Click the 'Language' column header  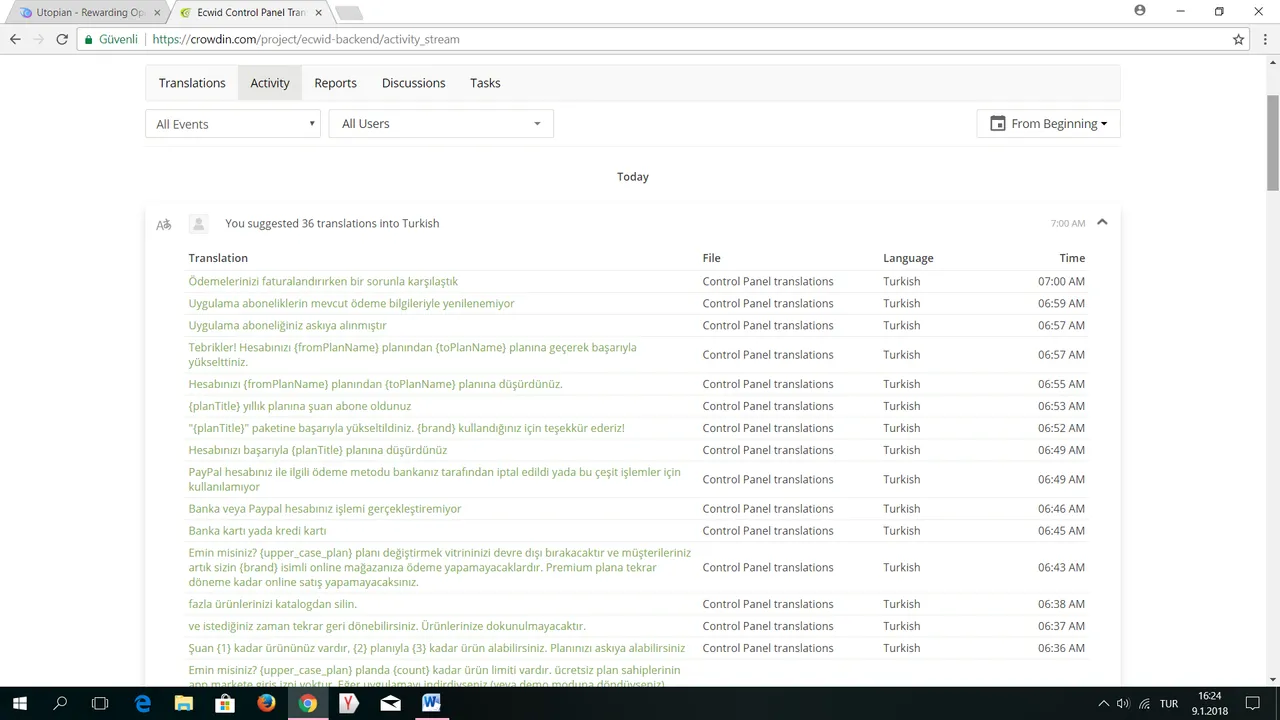908,258
